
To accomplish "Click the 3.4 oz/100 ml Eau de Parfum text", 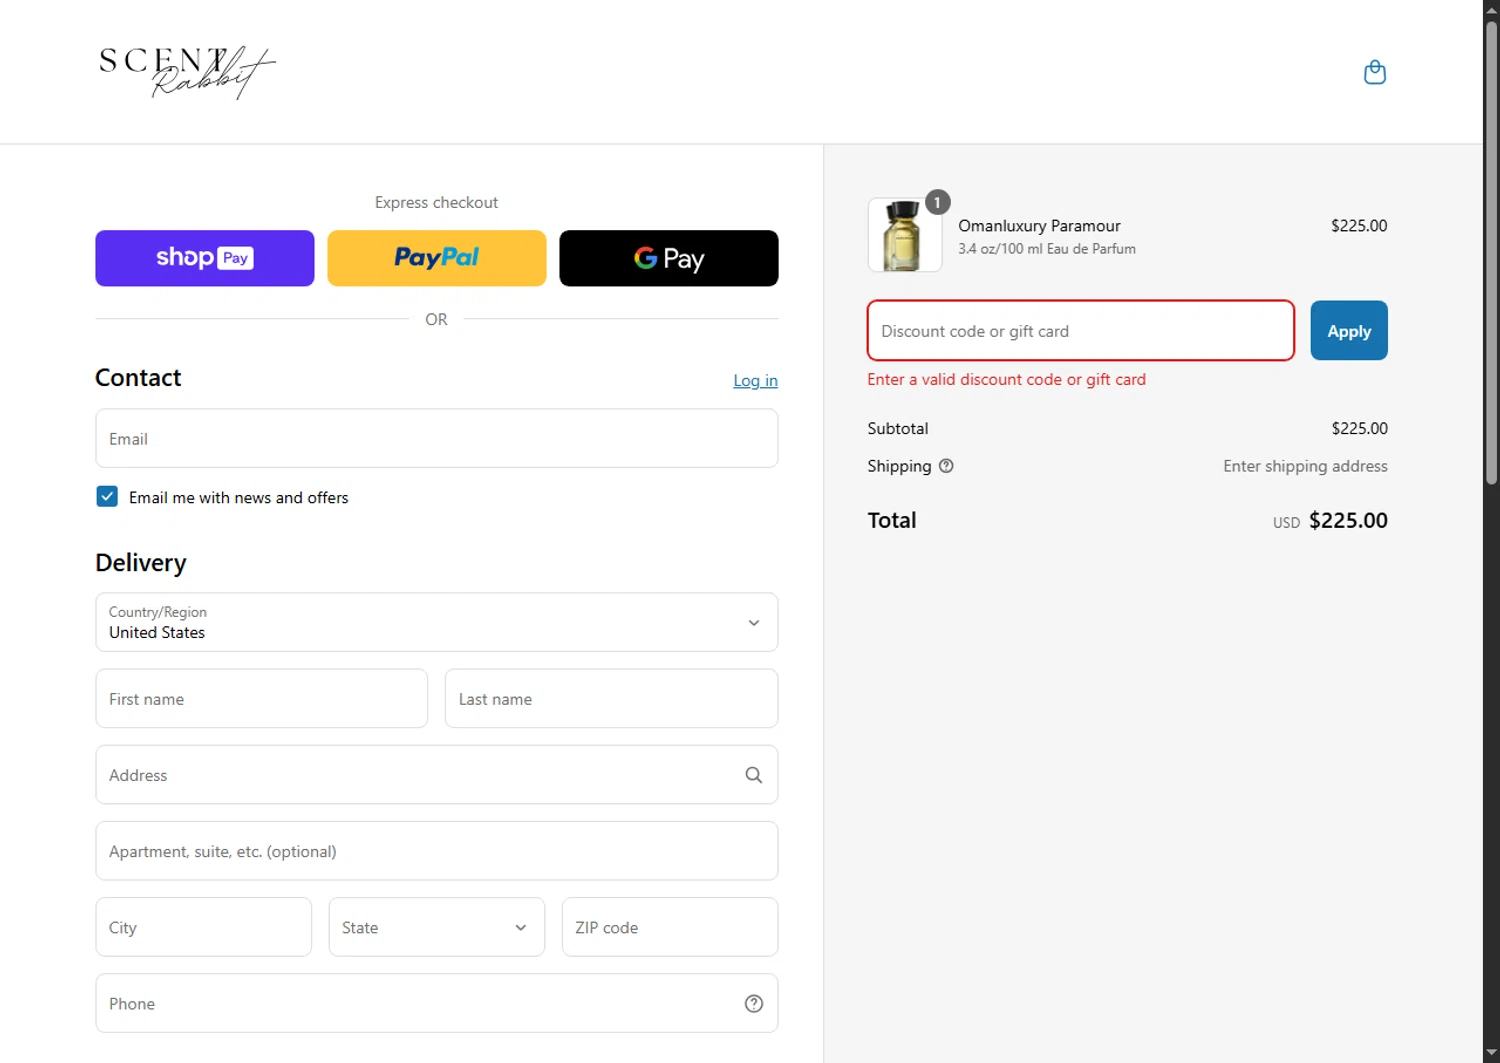I will pyautogui.click(x=1047, y=249).
